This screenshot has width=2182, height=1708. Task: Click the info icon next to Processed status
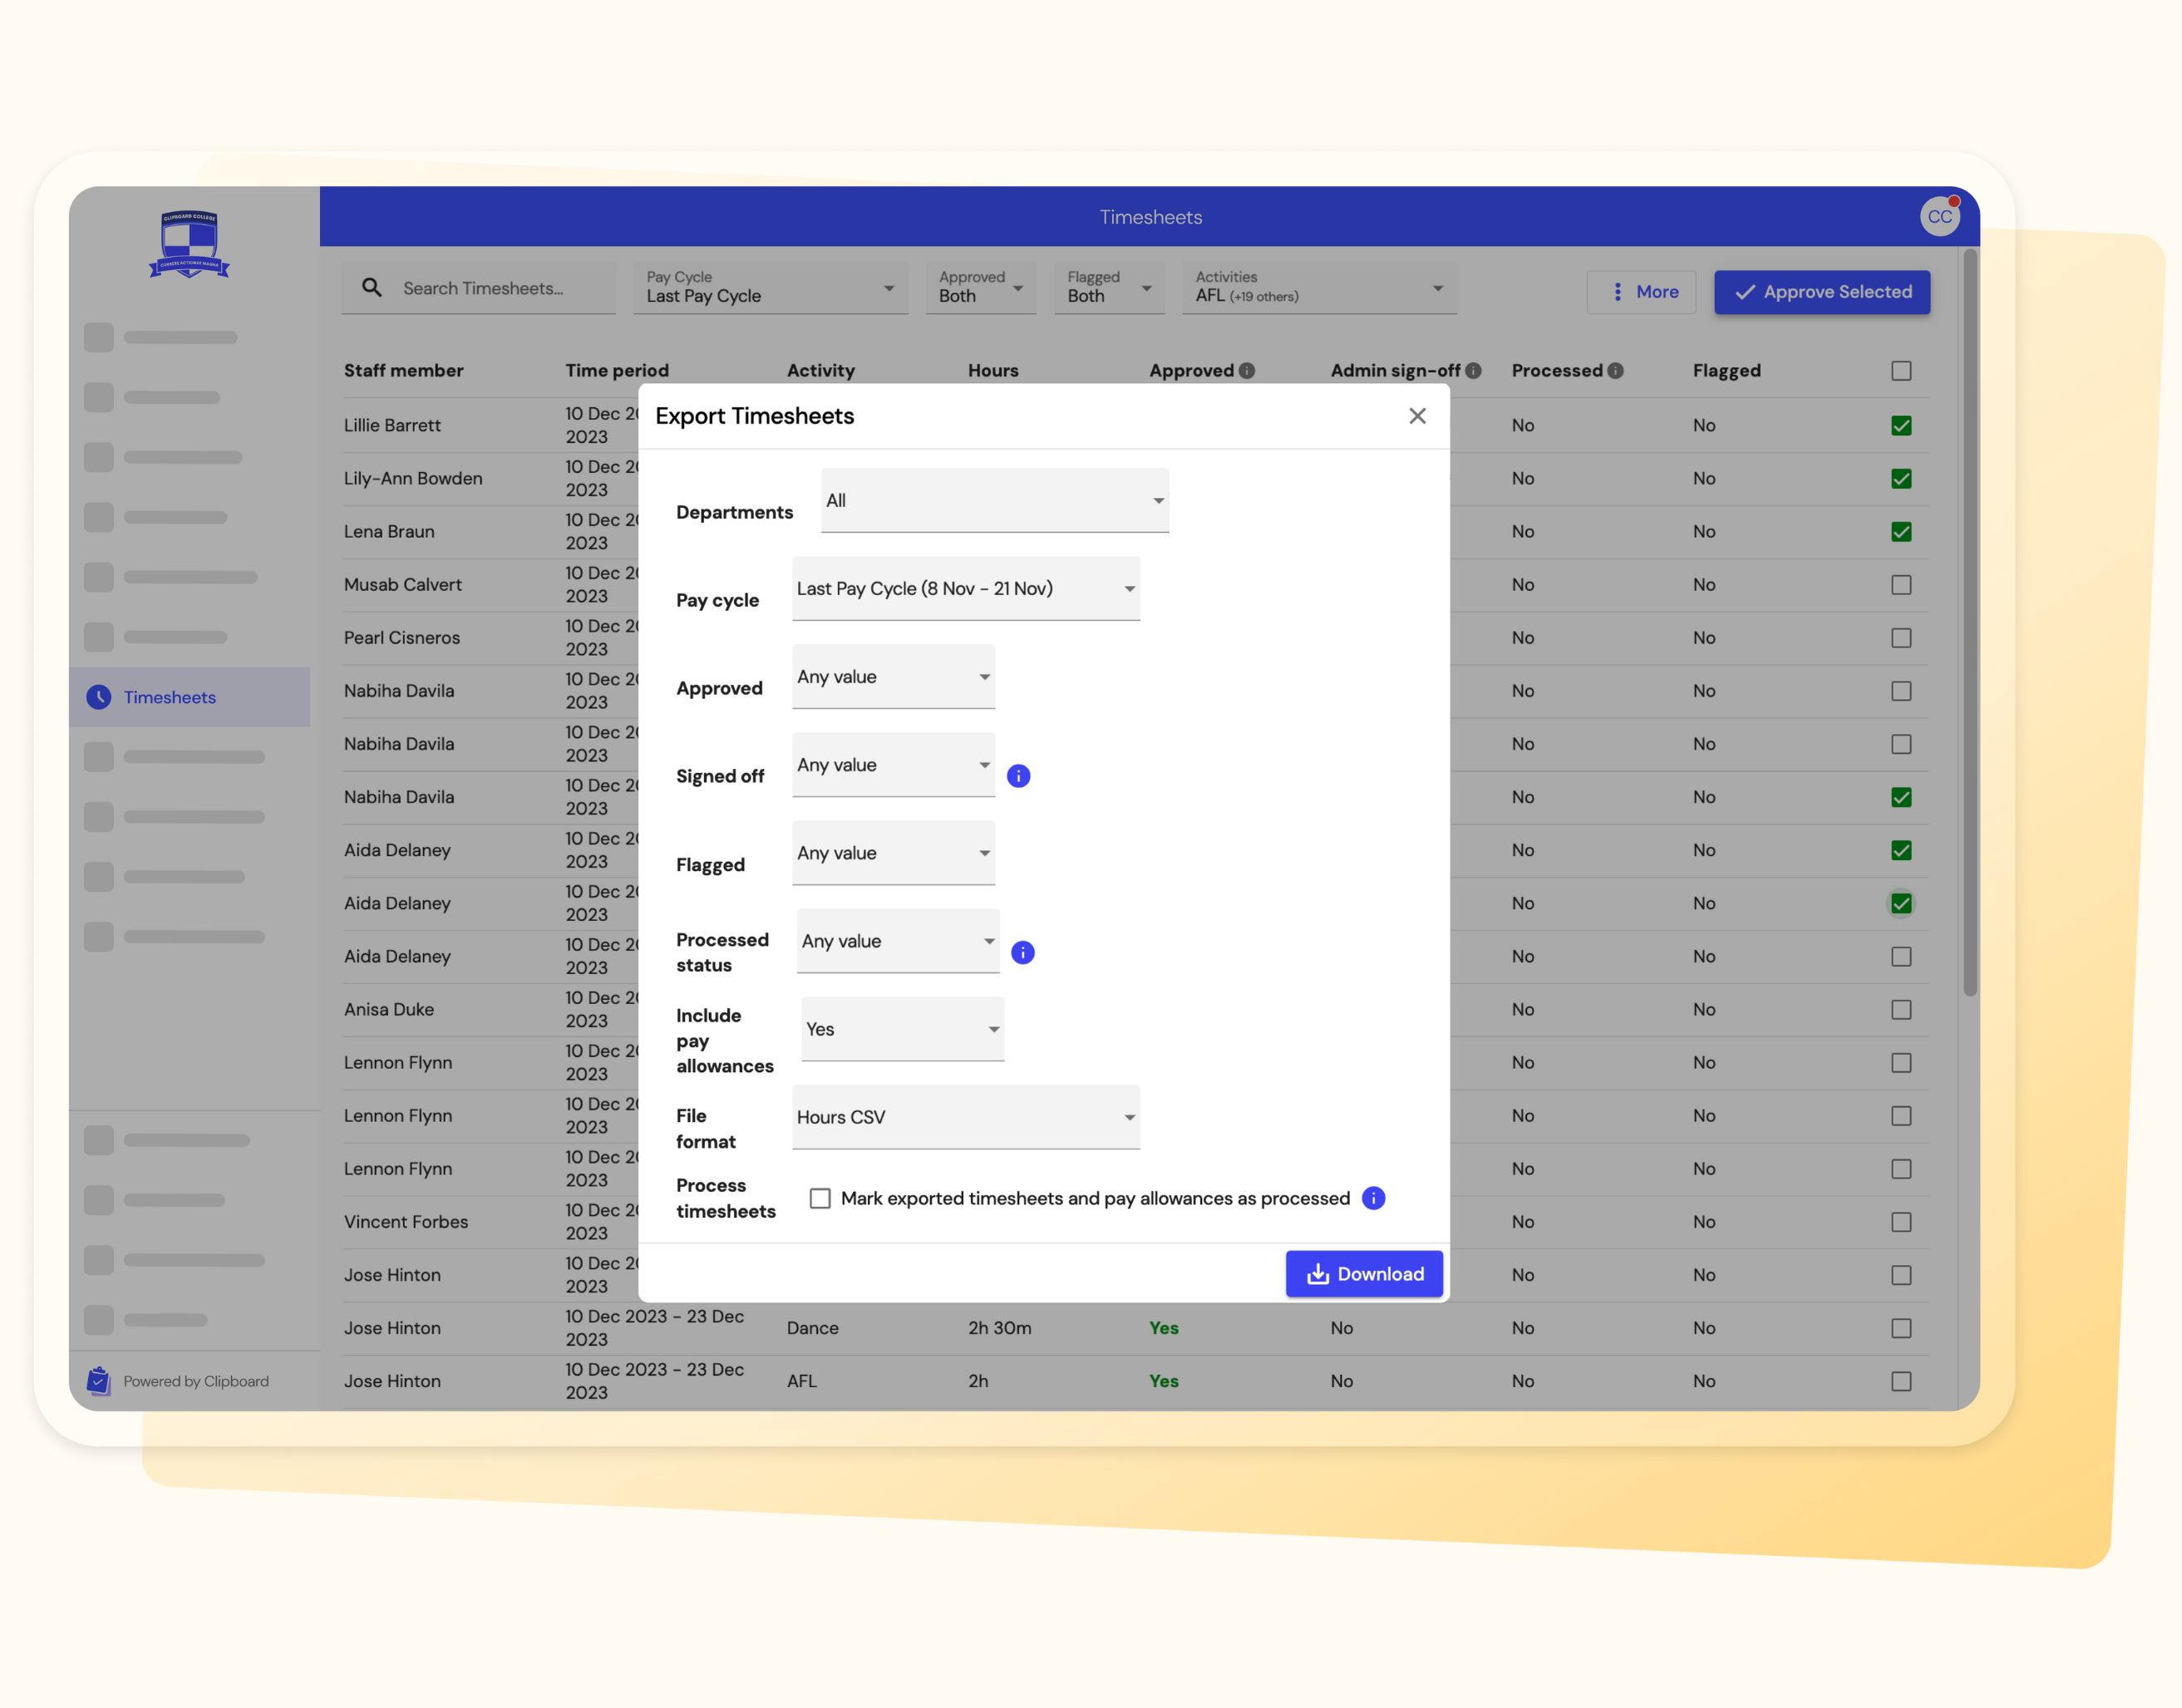[1022, 952]
